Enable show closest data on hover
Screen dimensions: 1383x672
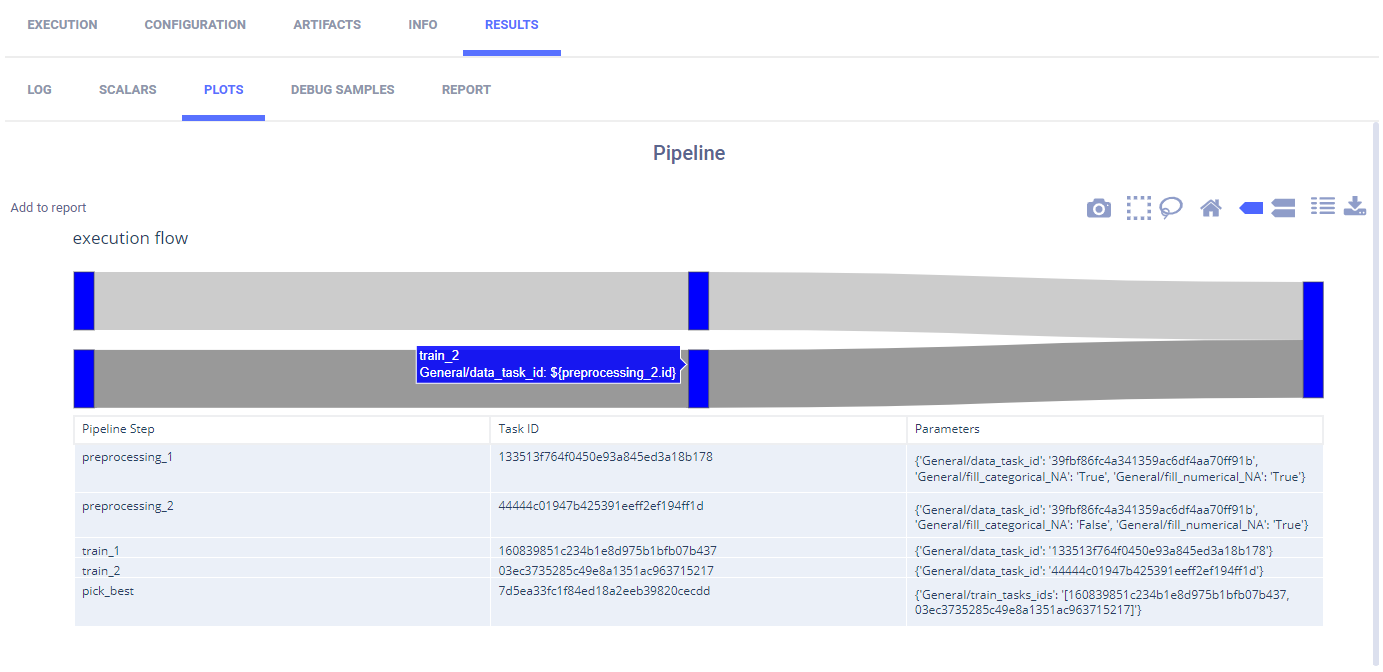pyautogui.click(x=1251, y=208)
